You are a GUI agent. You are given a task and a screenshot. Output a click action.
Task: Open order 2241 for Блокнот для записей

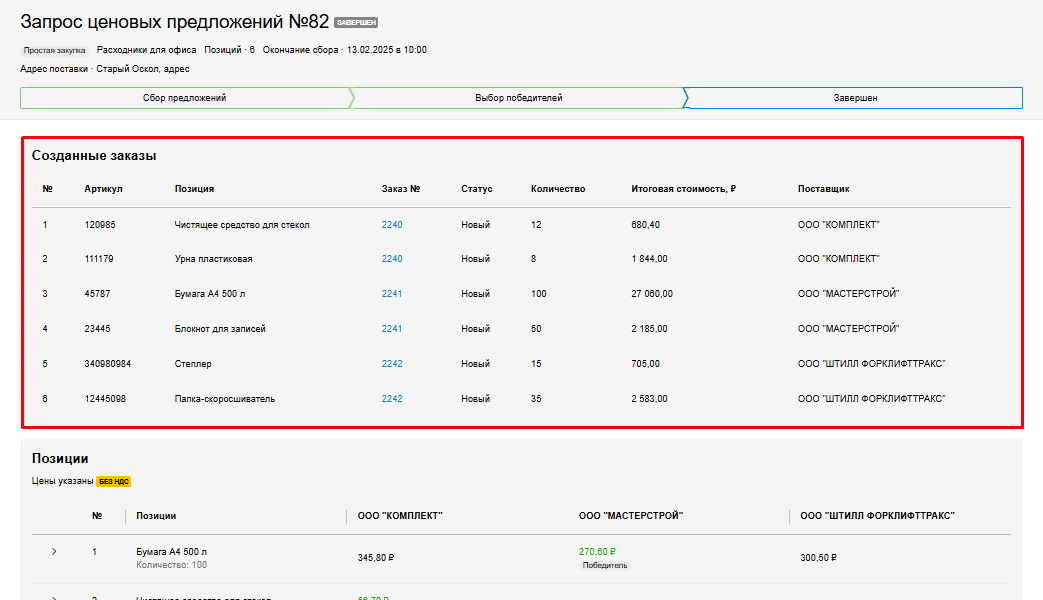point(392,329)
